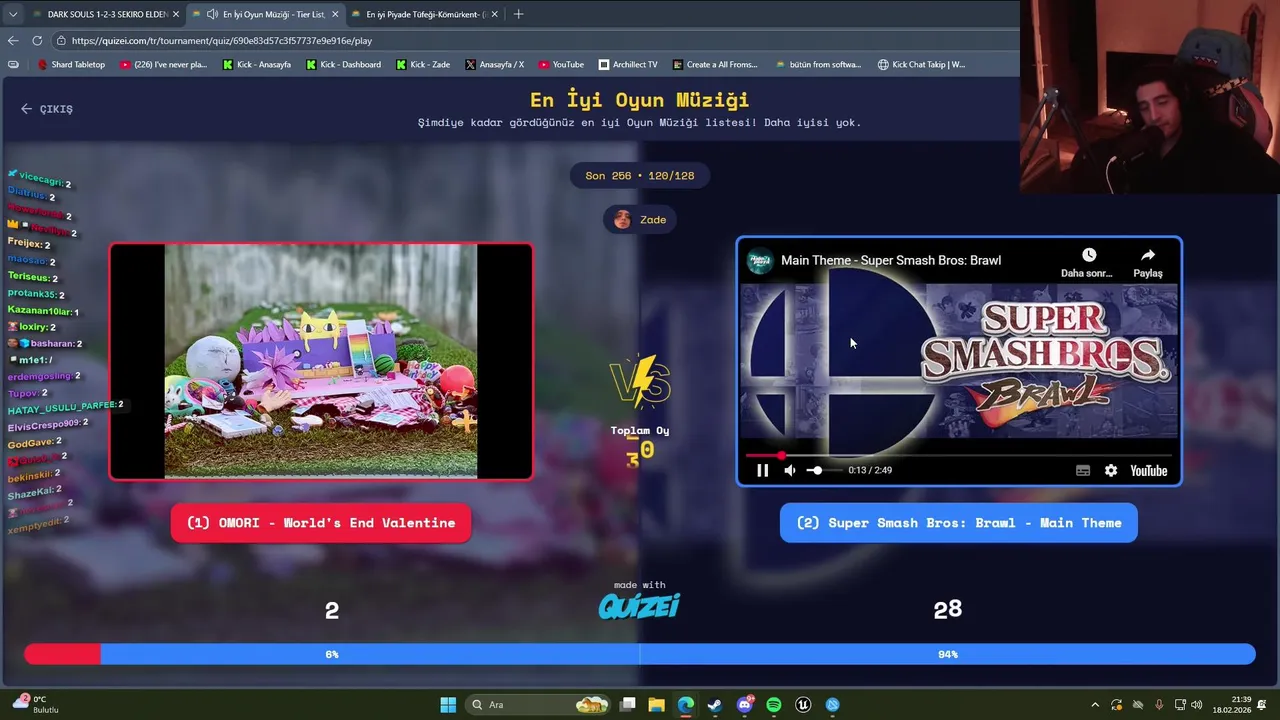Switch to En iyi Piyade Tüfeği tab

pos(424,14)
